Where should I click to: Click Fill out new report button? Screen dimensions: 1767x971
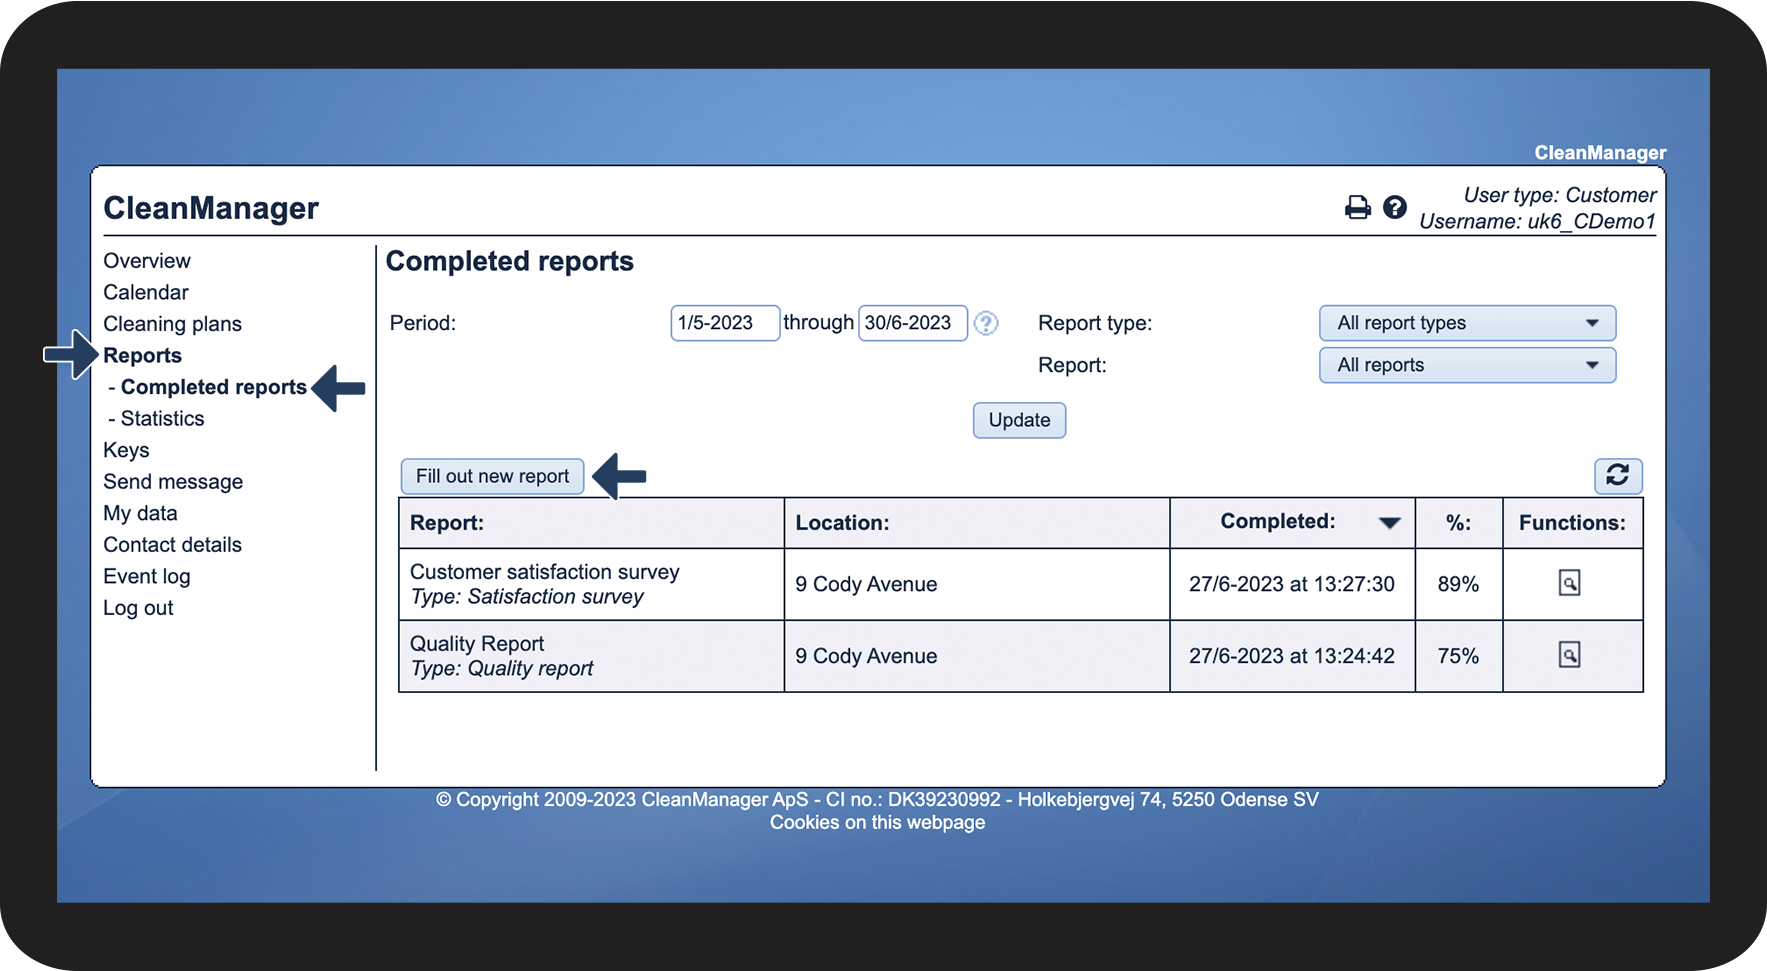click(492, 476)
